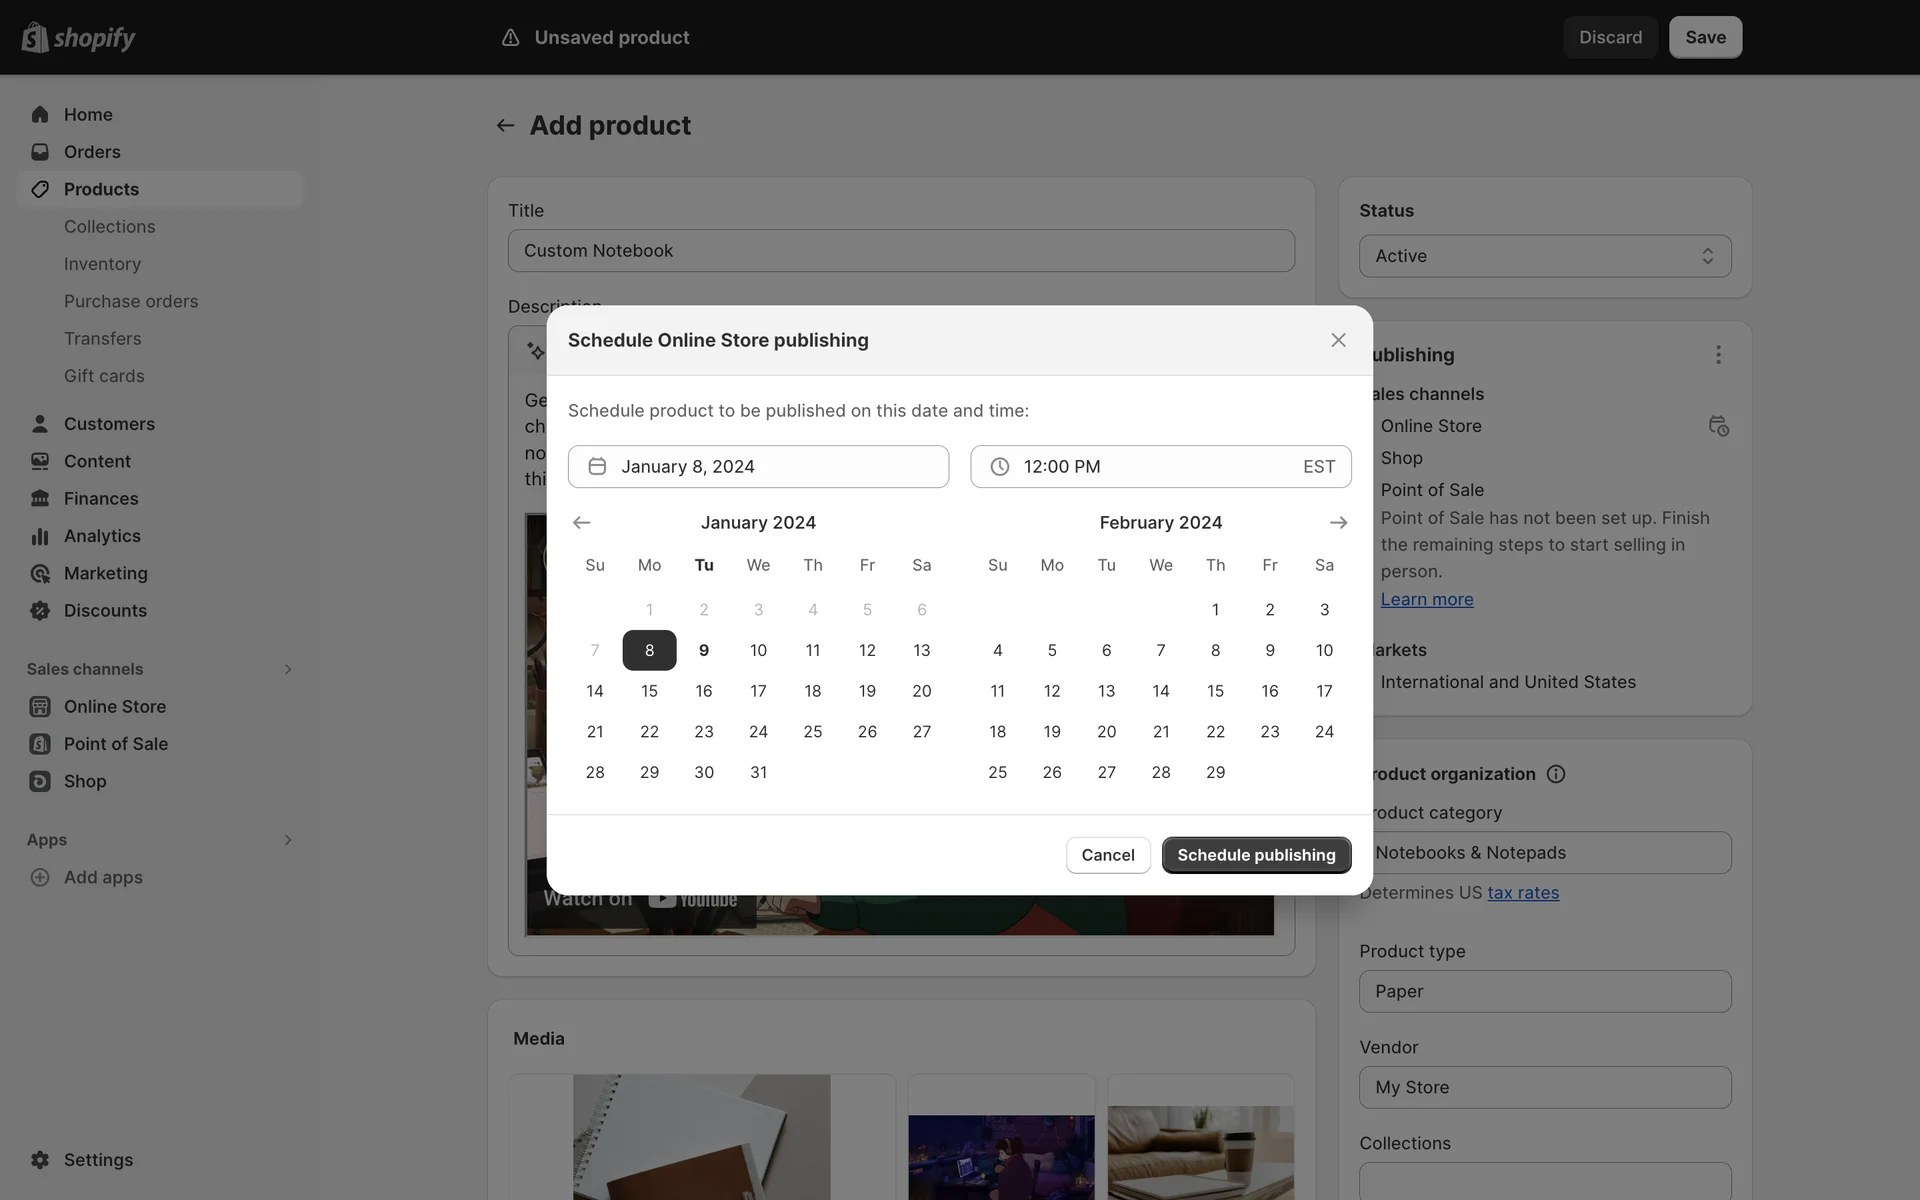Close the Schedule publishing dialog
The width and height of the screenshot is (1920, 1200).
(1338, 340)
